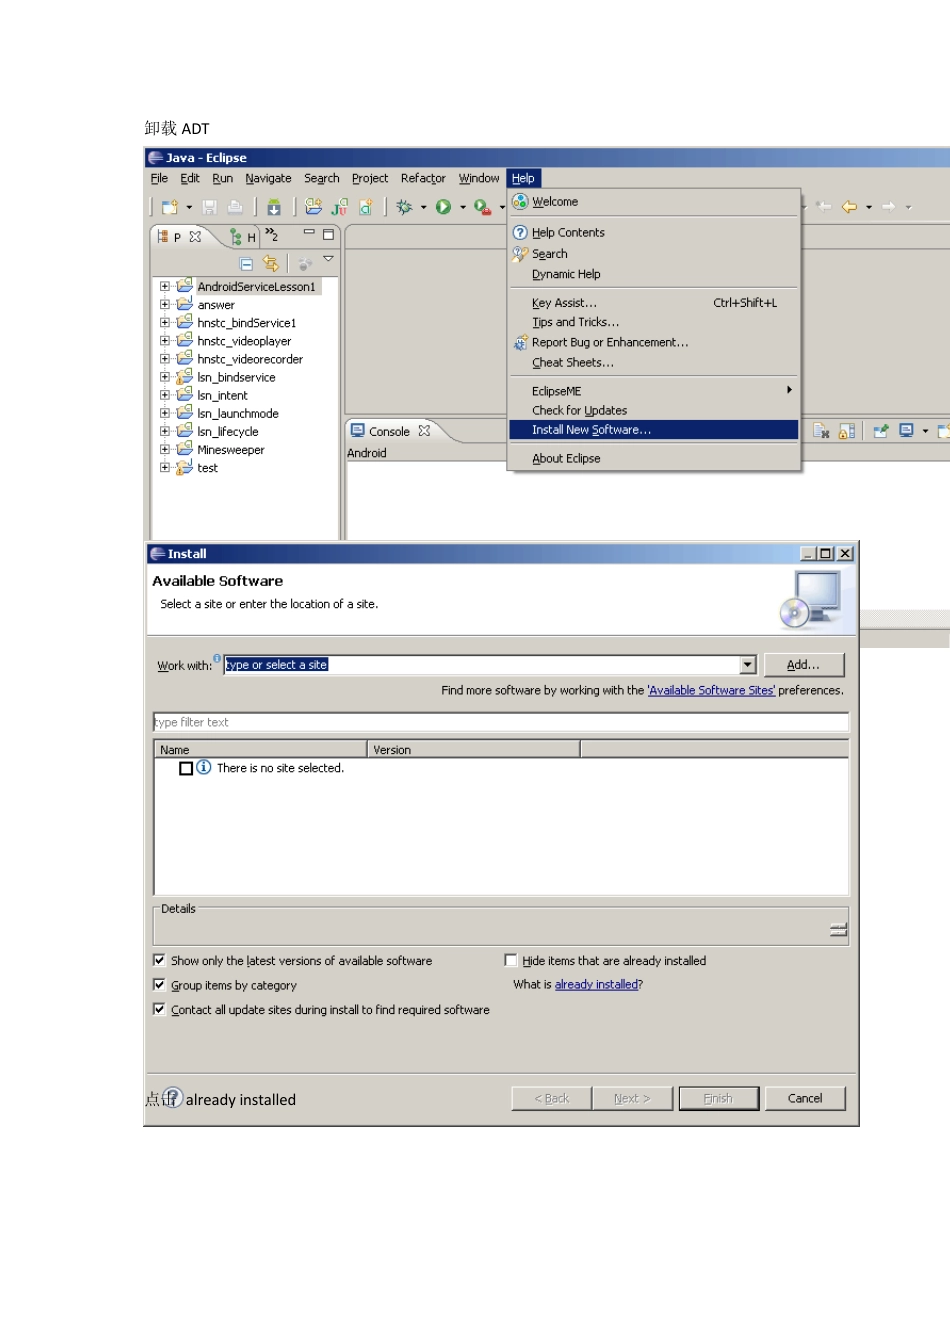950x1344 pixels.
Task: Expand the Minesweeper project node
Action: tap(165, 449)
